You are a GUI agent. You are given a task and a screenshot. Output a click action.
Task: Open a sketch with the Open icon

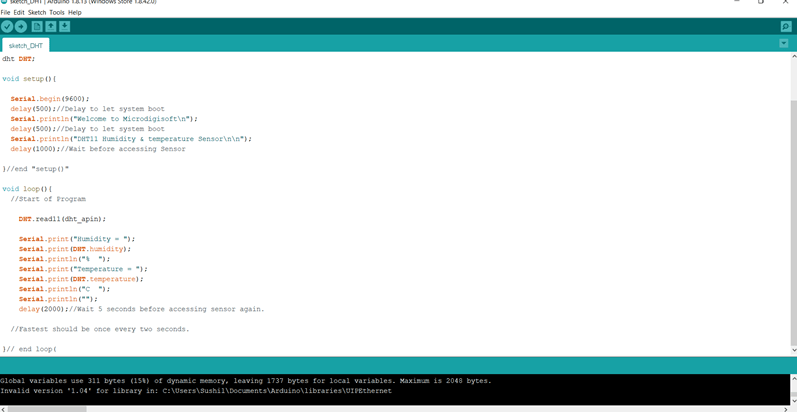click(x=51, y=27)
